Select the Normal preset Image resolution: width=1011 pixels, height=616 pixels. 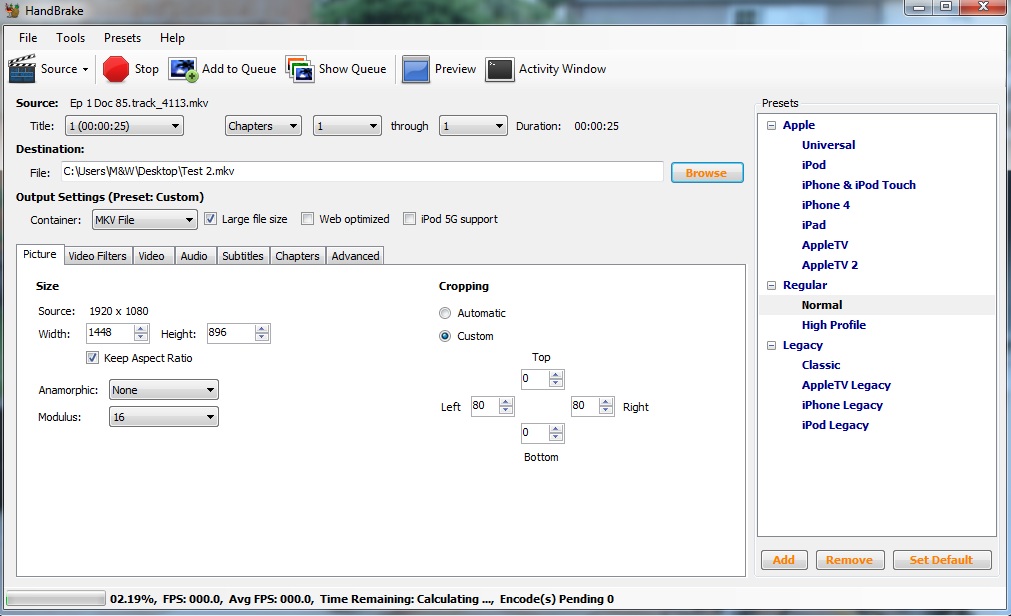(822, 305)
